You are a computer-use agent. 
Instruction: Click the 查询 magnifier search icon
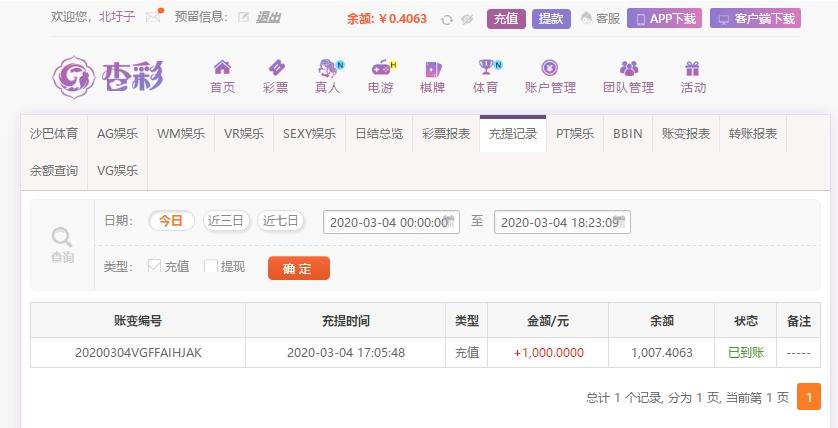62,237
